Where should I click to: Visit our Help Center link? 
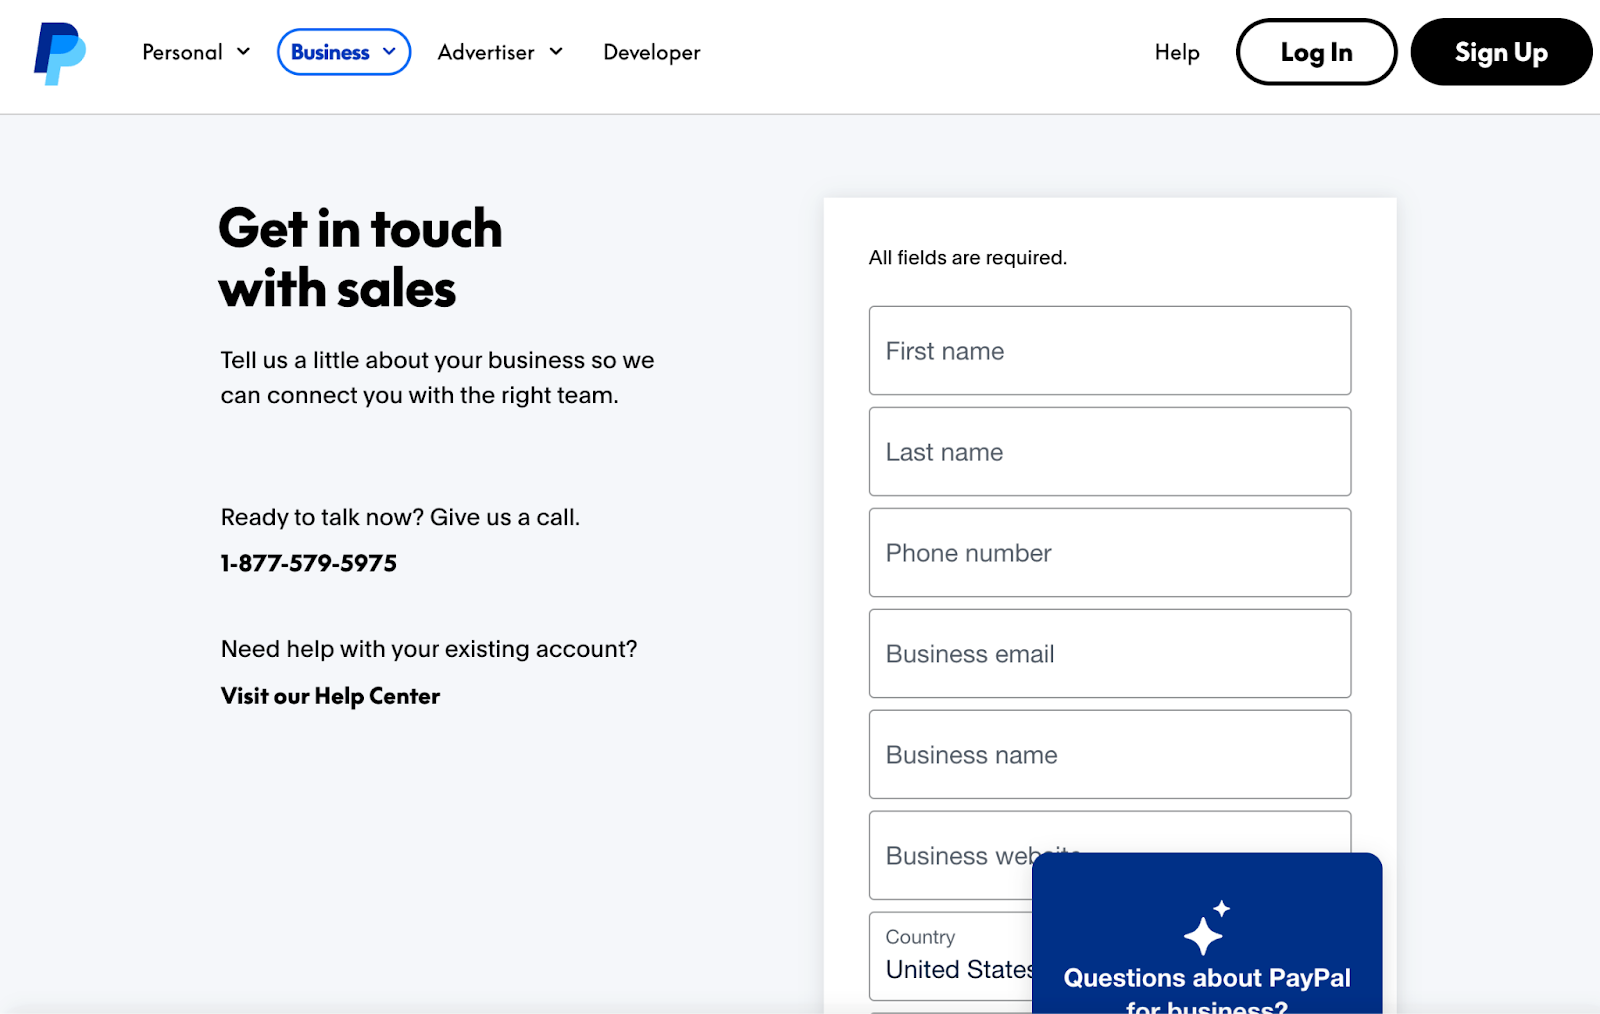coord(330,696)
